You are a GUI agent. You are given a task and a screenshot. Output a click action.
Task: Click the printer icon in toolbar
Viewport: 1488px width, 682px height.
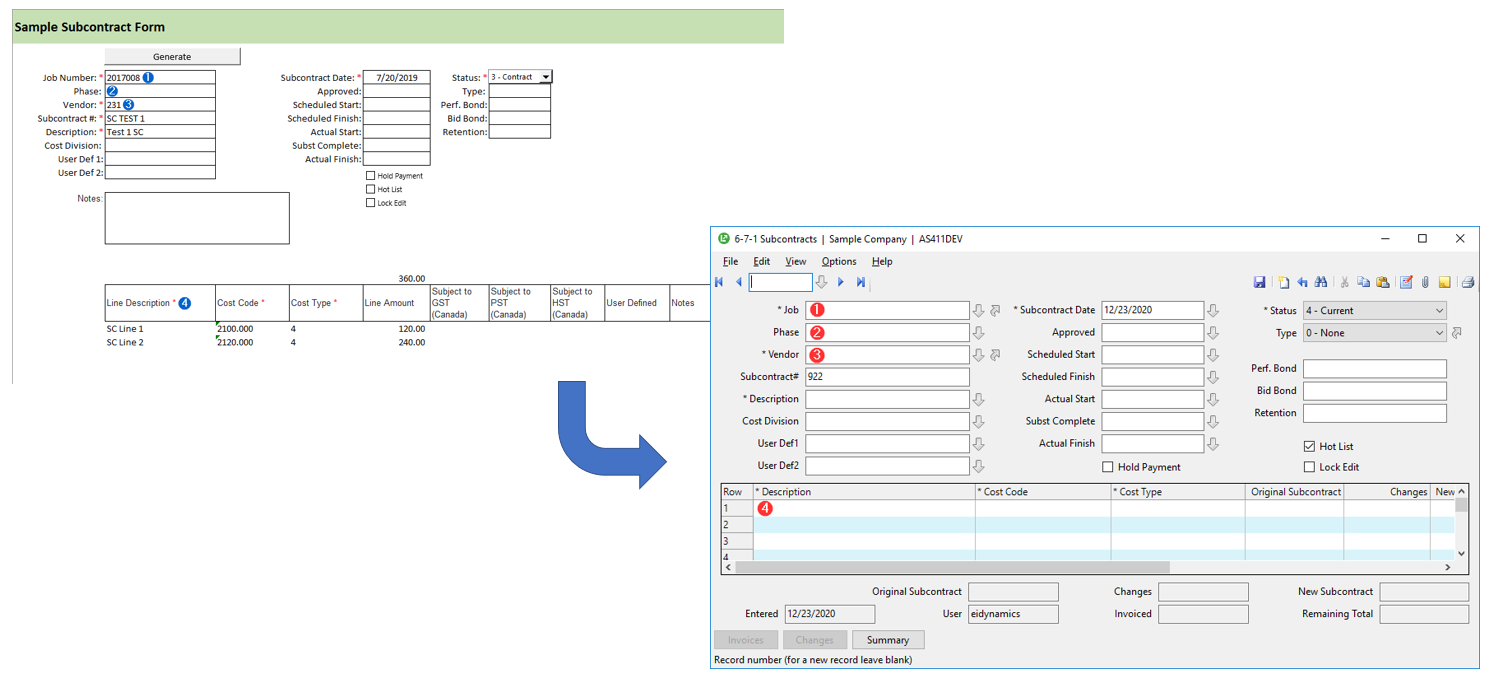(1467, 283)
